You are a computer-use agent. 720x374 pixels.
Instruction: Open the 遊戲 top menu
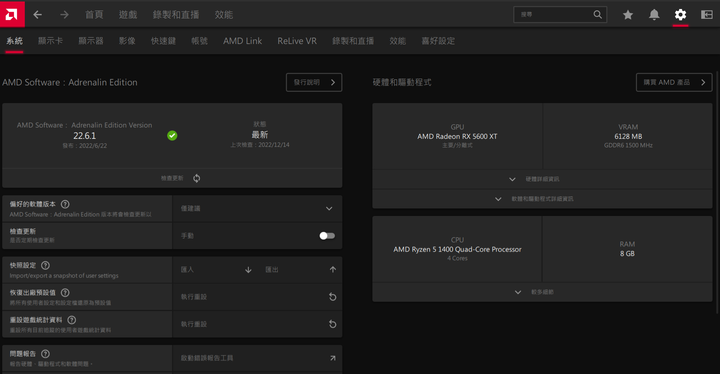point(128,15)
